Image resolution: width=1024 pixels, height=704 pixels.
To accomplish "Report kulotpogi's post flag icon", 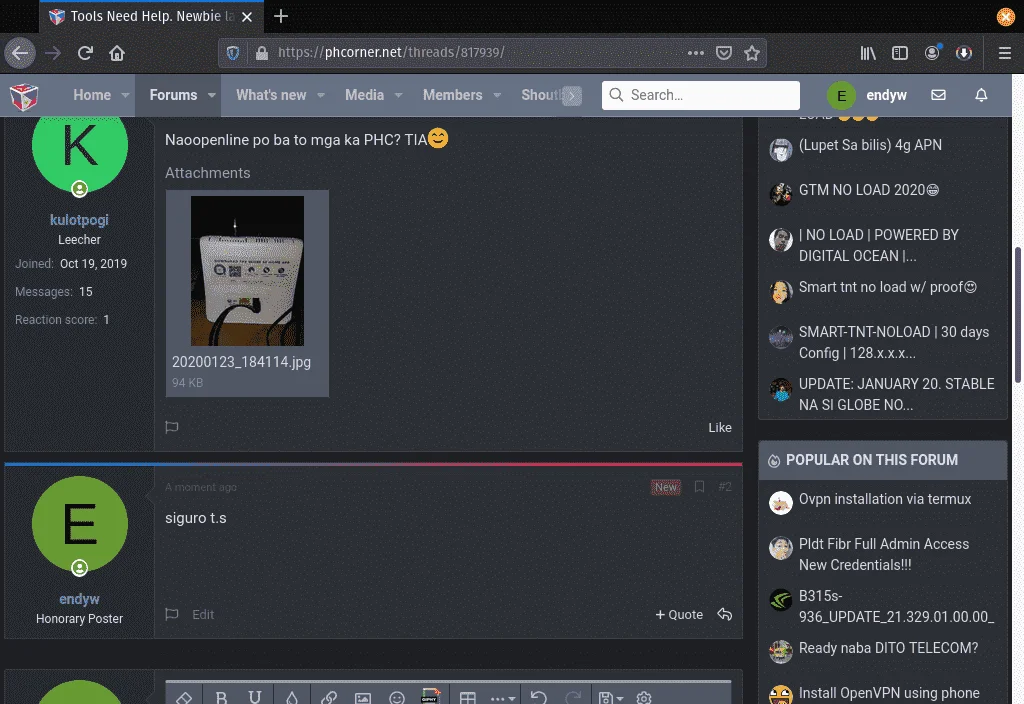I will point(172,427).
